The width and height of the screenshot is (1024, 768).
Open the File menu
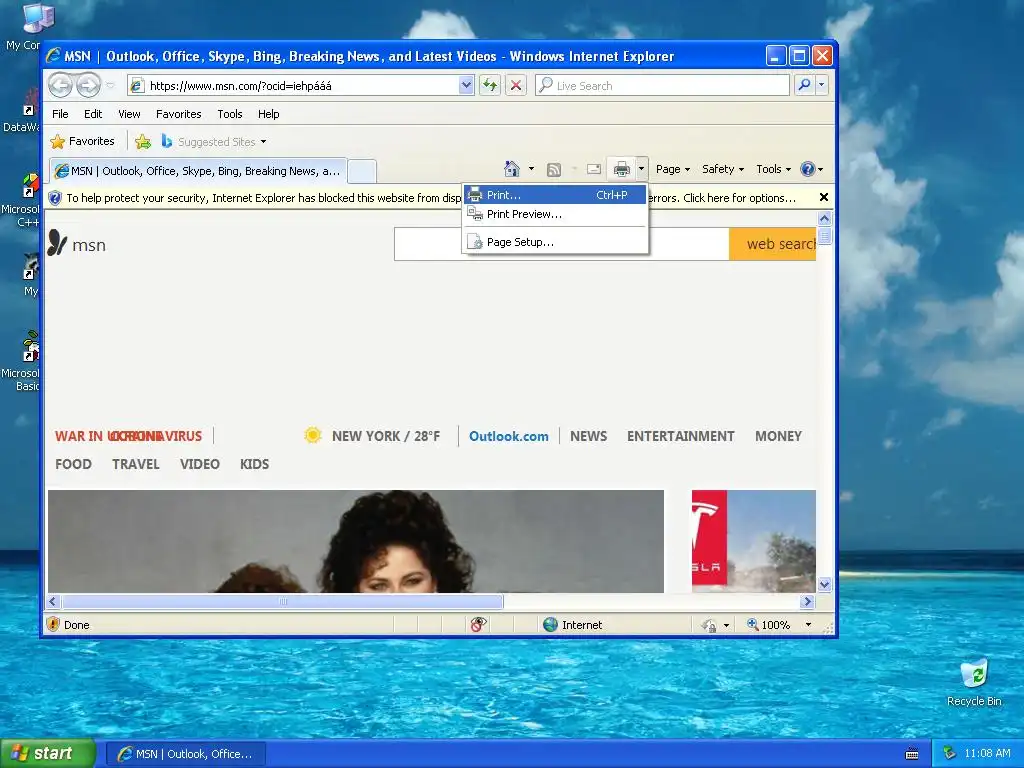tap(60, 114)
